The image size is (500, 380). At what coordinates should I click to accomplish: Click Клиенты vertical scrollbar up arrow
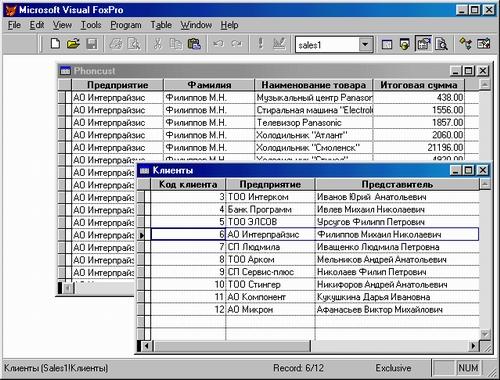(485, 184)
